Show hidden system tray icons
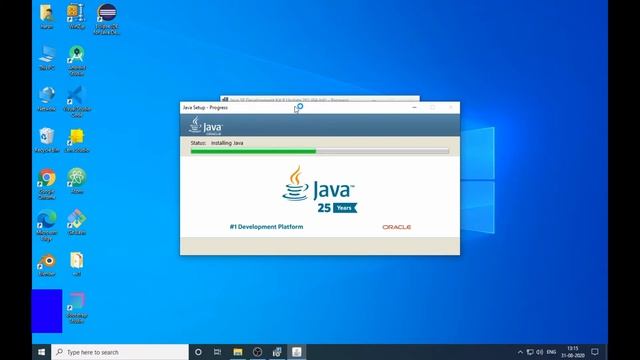The height and width of the screenshot is (360, 640). click(520, 352)
